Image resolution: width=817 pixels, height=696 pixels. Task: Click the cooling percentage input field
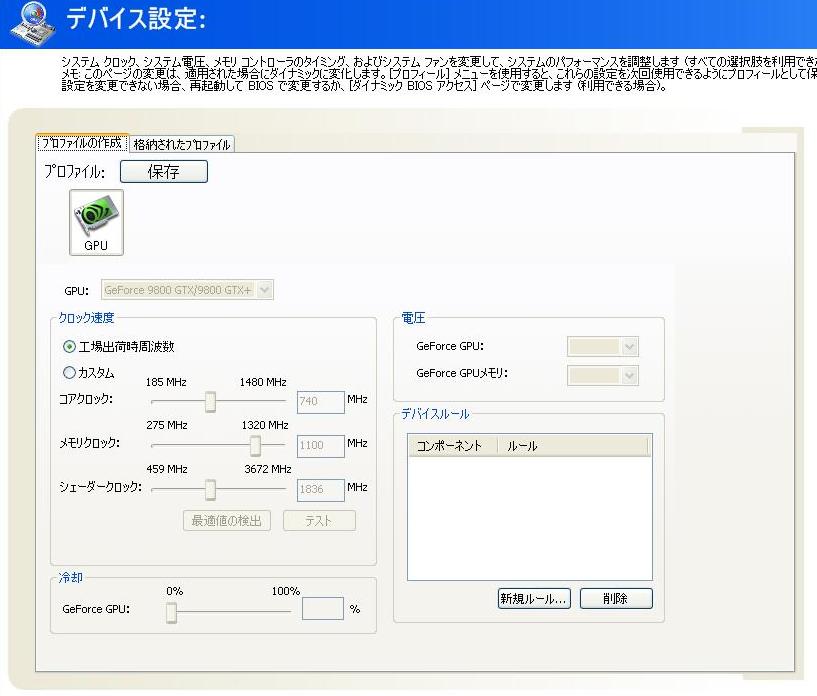(x=323, y=608)
